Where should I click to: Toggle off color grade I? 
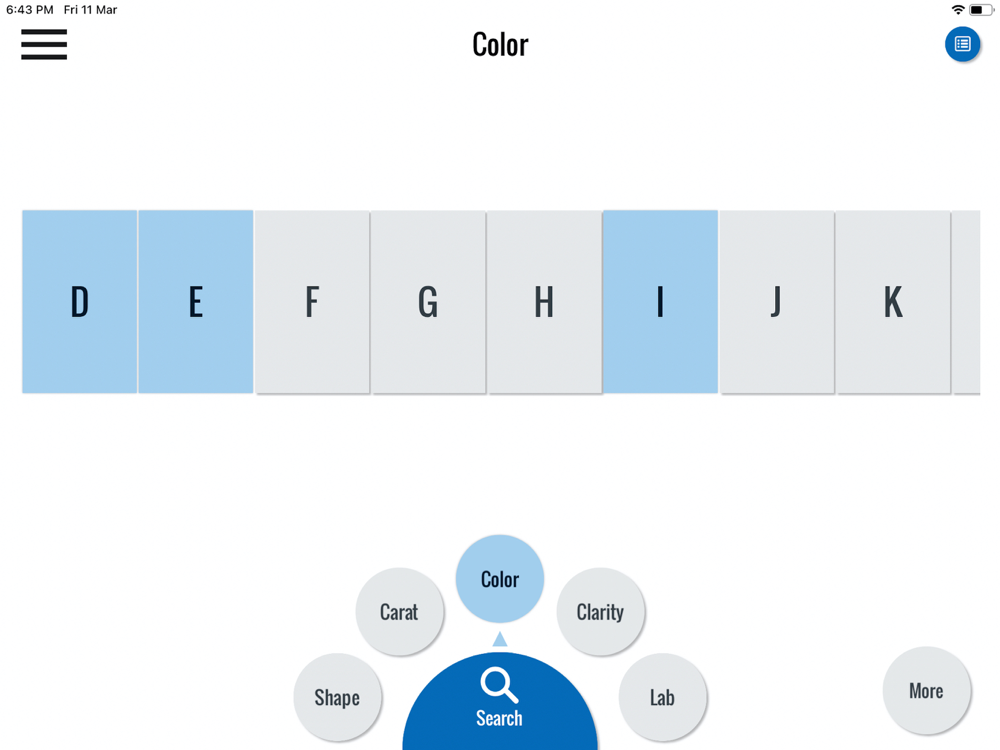[x=660, y=301]
